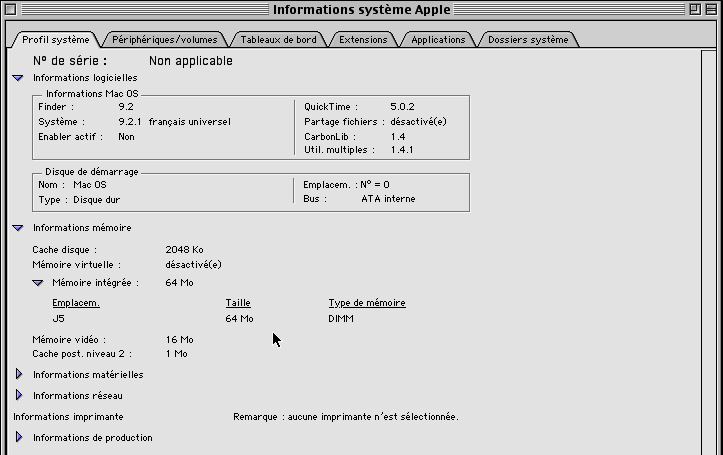Click the Mémoire intégrée 64 Mo total value
Image resolution: width=723 pixels, height=455 pixels.
click(x=179, y=283)
